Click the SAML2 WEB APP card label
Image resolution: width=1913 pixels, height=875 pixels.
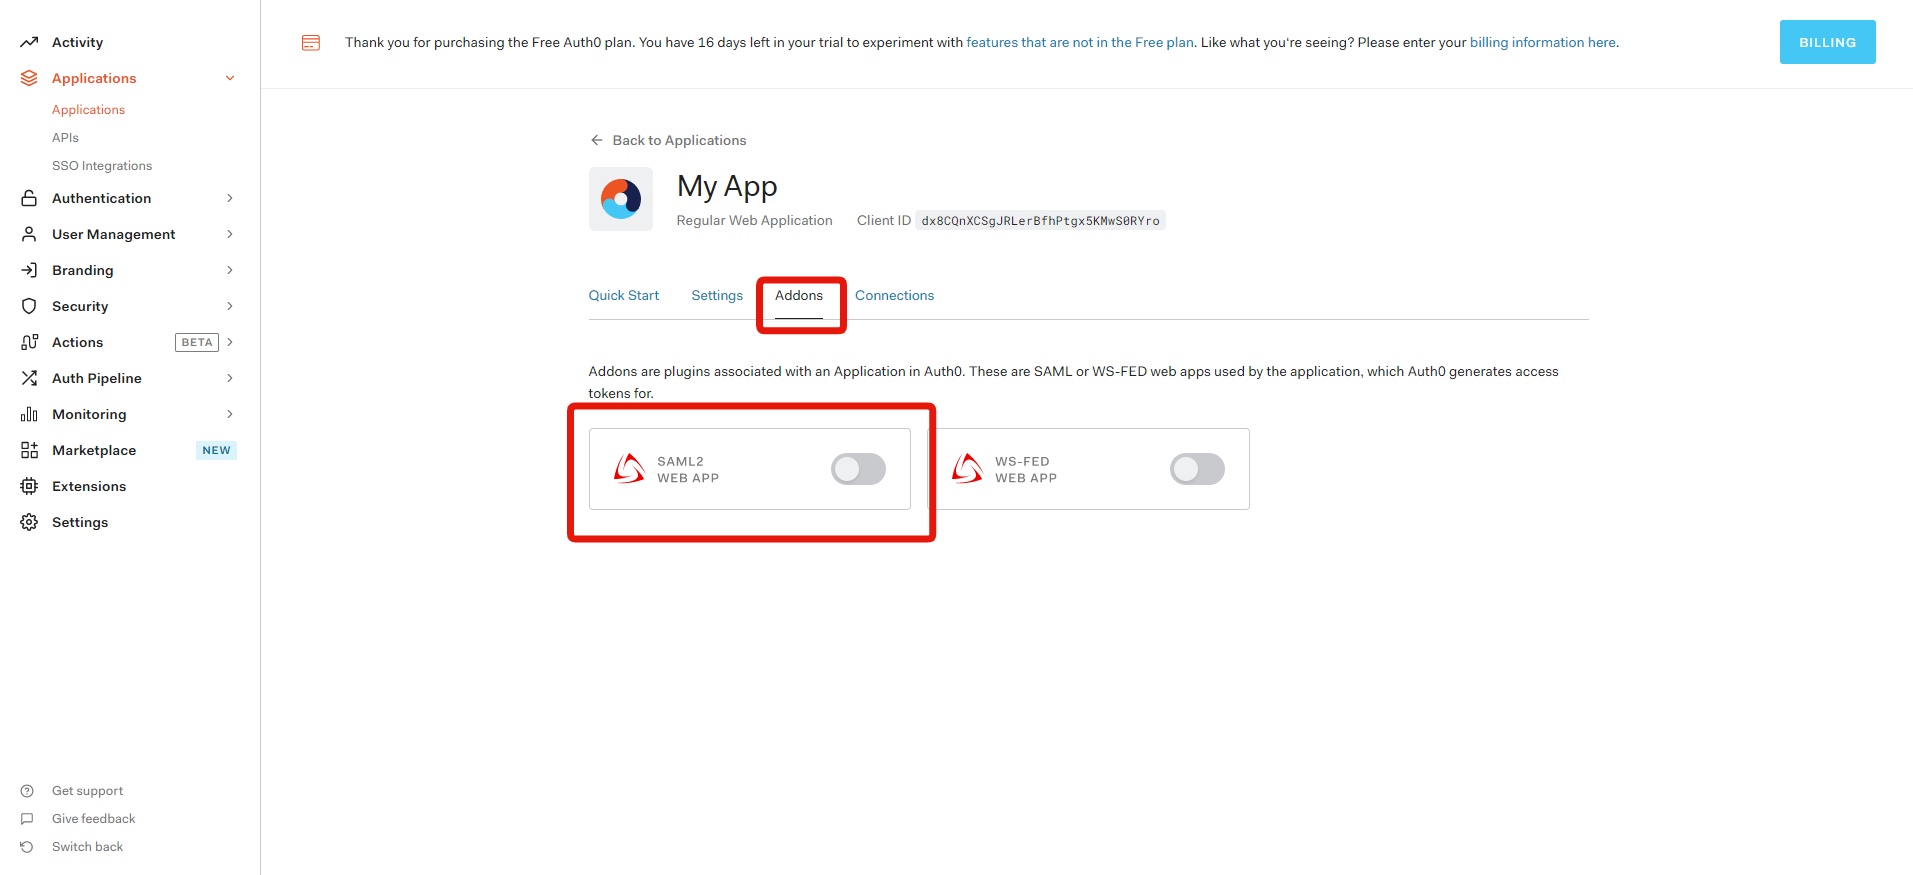point(688,469)
